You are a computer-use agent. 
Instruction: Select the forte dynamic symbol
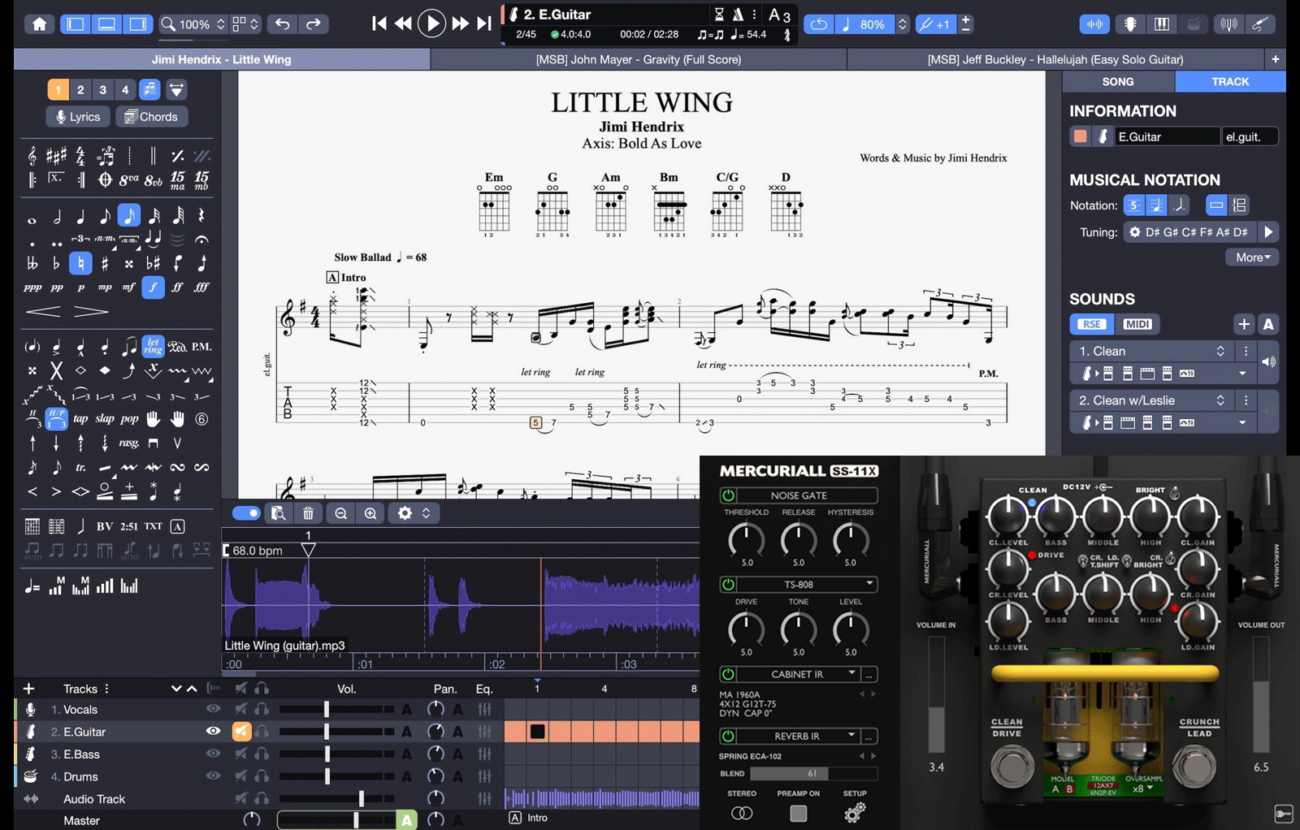[153, 287]
